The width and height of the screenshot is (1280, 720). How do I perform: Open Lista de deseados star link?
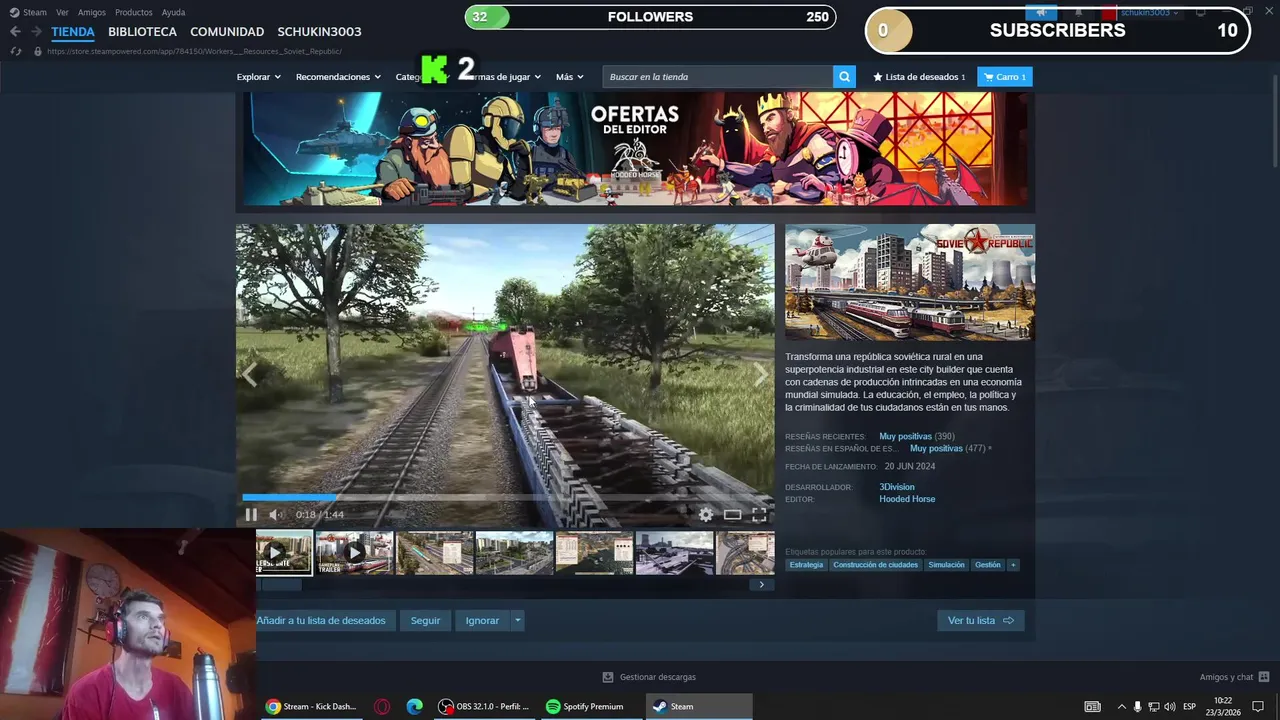click(x=919, y=77)
